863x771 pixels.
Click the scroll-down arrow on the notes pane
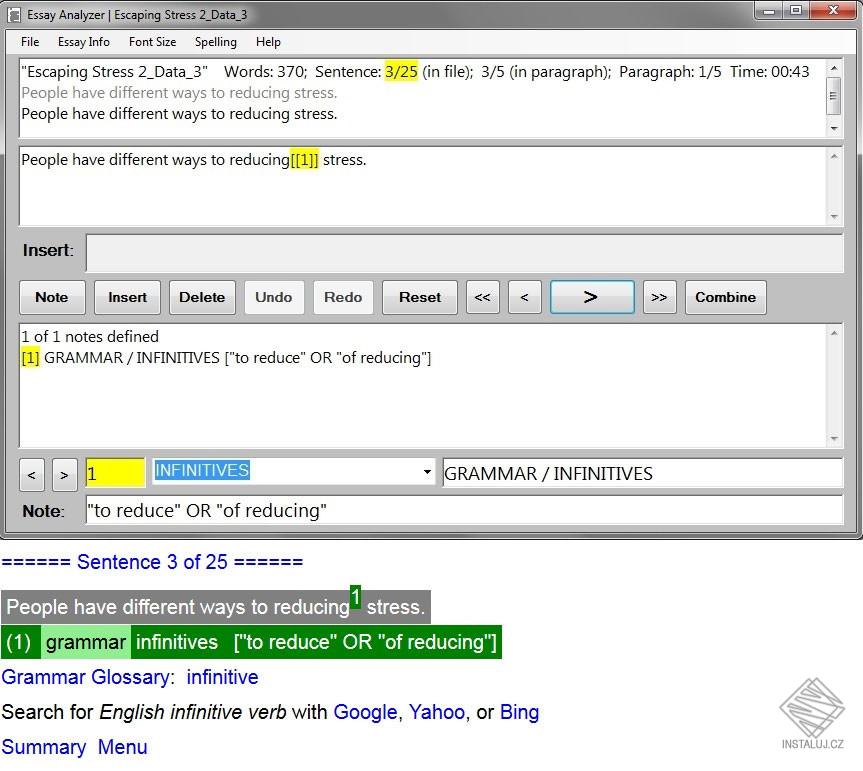(833, 437)
